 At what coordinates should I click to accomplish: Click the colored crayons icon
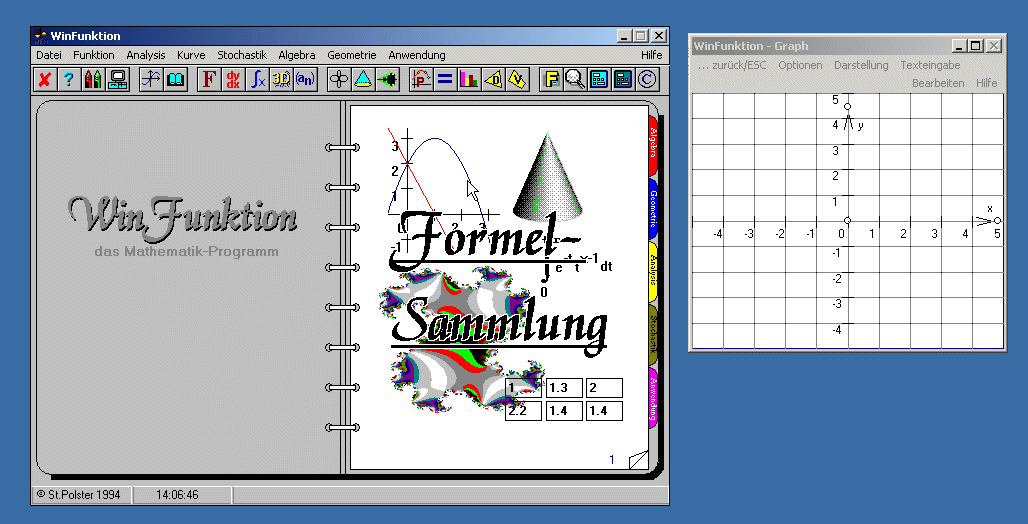tap(92, 79)
